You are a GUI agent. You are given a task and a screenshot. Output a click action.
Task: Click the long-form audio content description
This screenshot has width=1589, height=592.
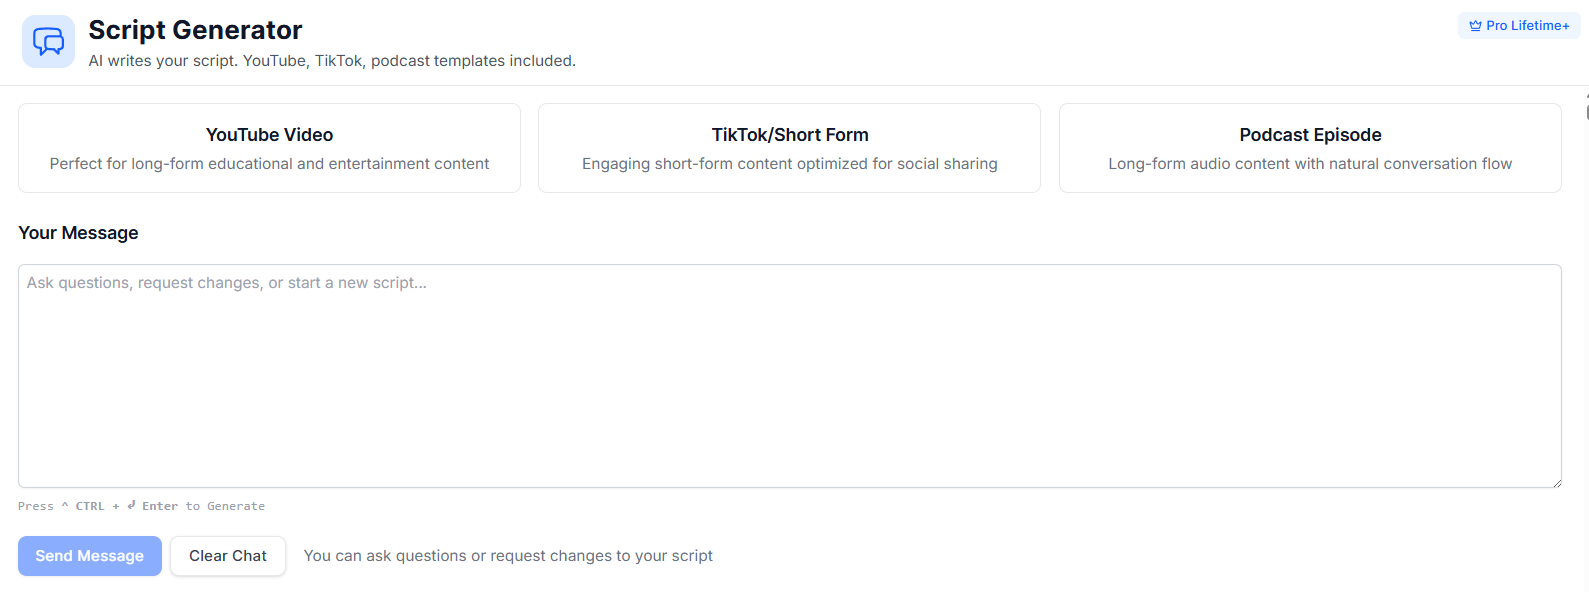click(1310, 164)
